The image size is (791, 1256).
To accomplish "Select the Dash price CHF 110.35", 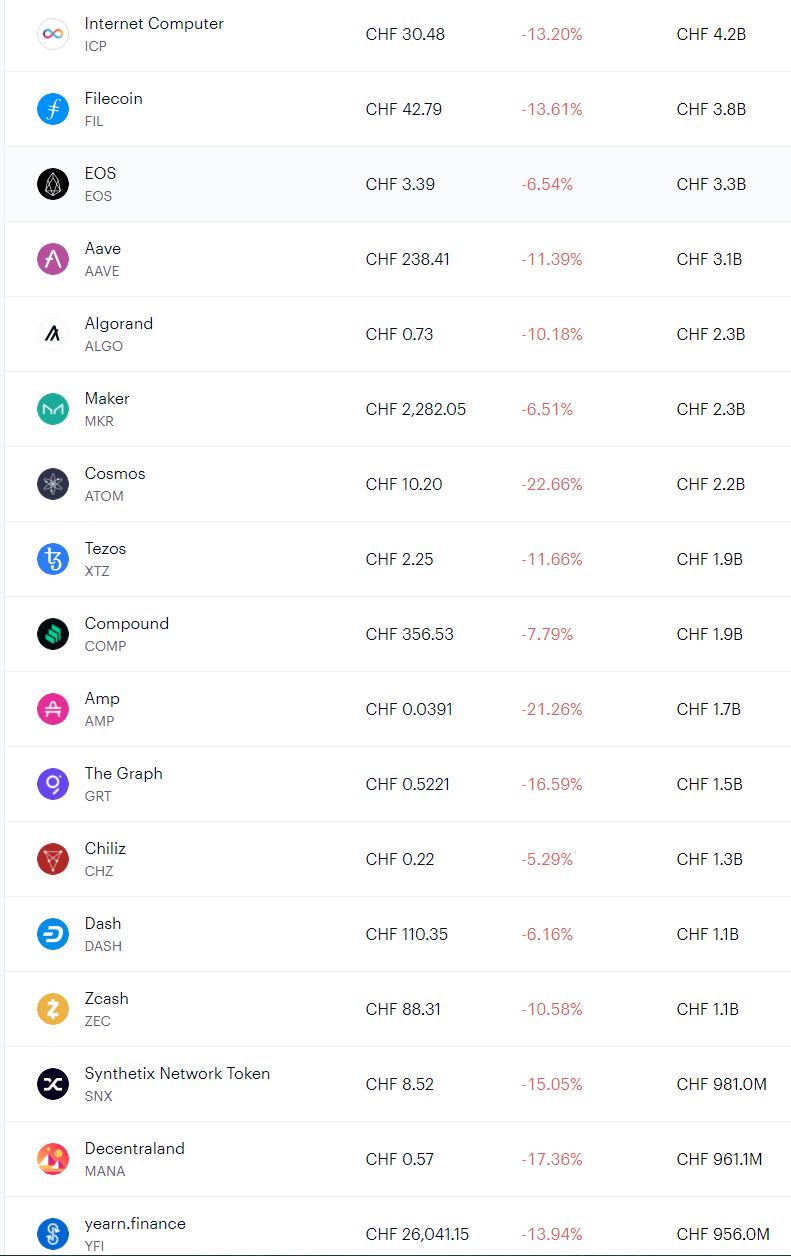I will coord(407,934).
